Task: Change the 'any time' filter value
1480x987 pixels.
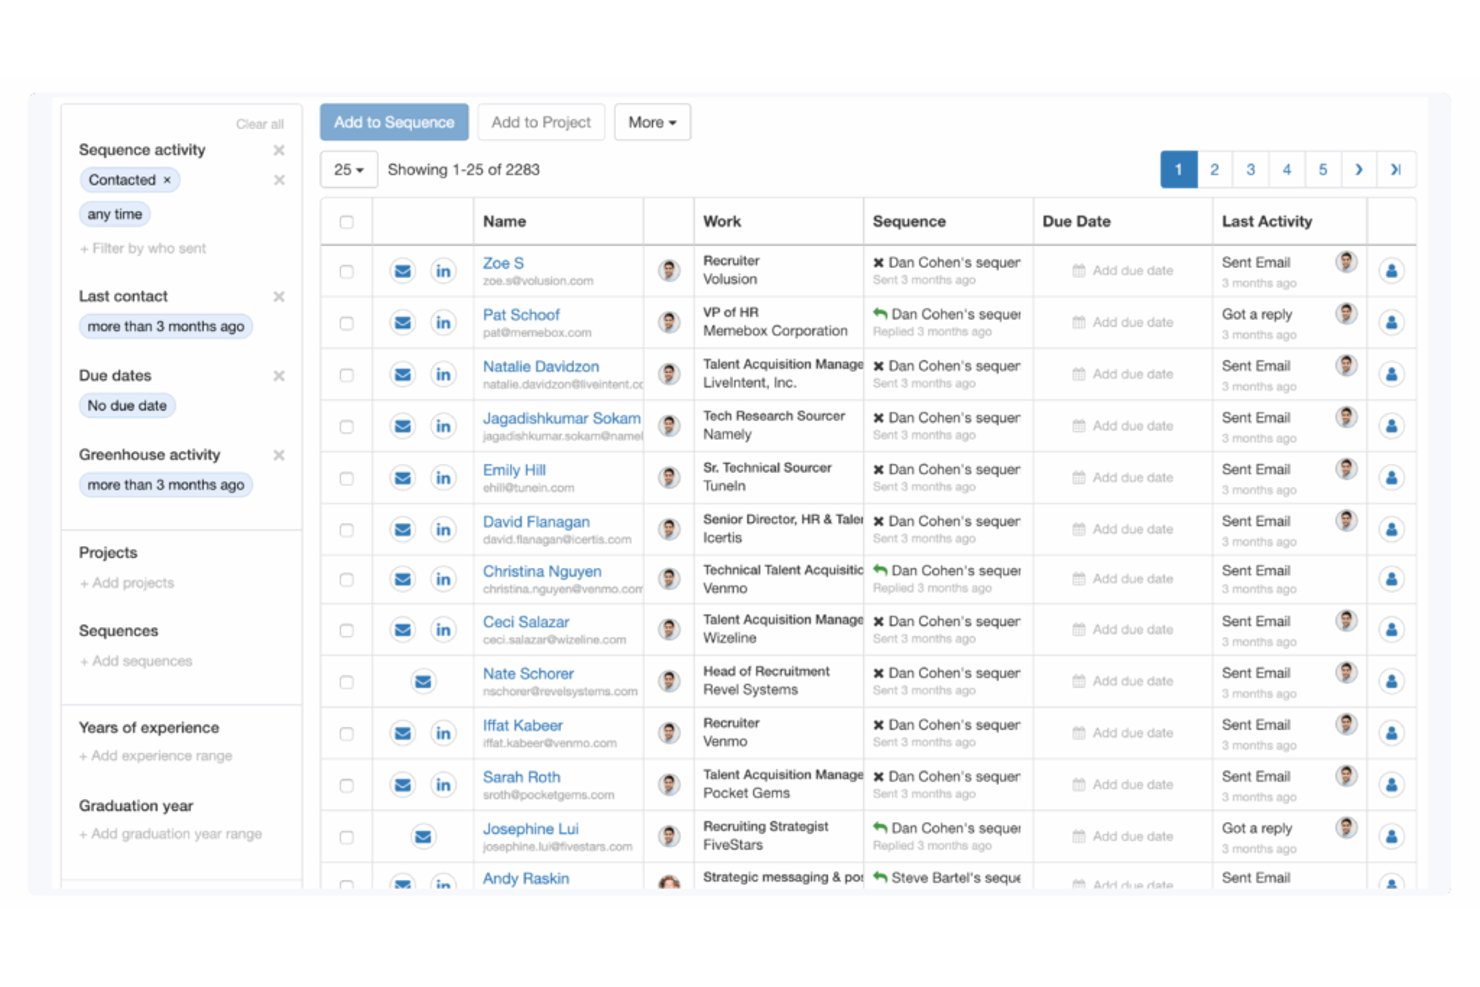Action: point(115,214)
